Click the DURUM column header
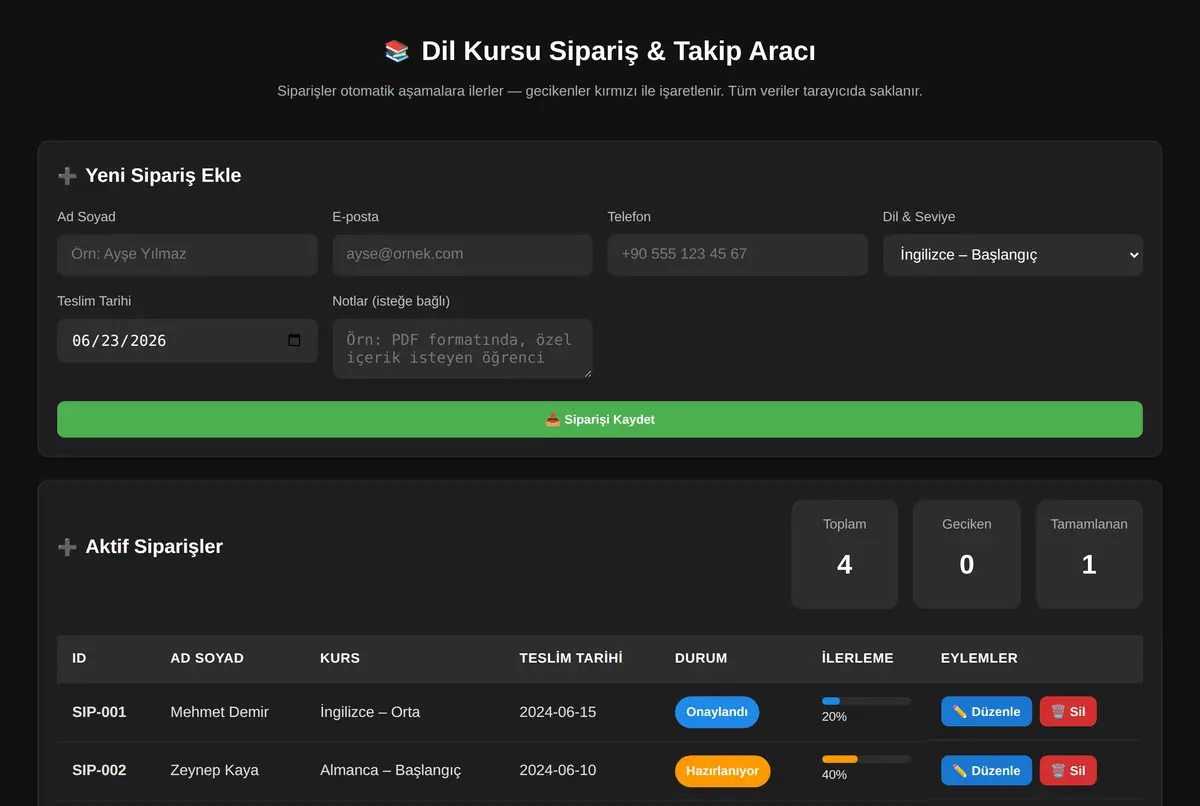The image size is (1200, 806). pyautogui.click(x=701, y=658)
